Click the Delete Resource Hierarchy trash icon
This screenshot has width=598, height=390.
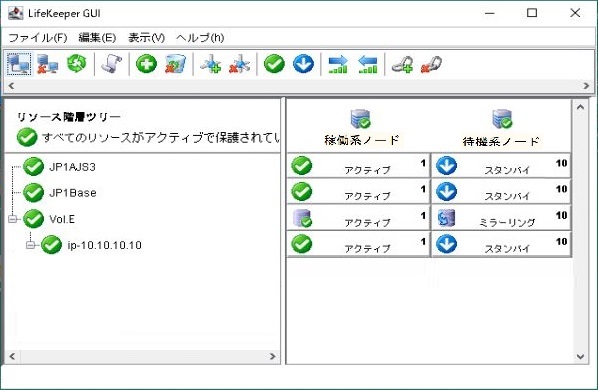(175, 64)
